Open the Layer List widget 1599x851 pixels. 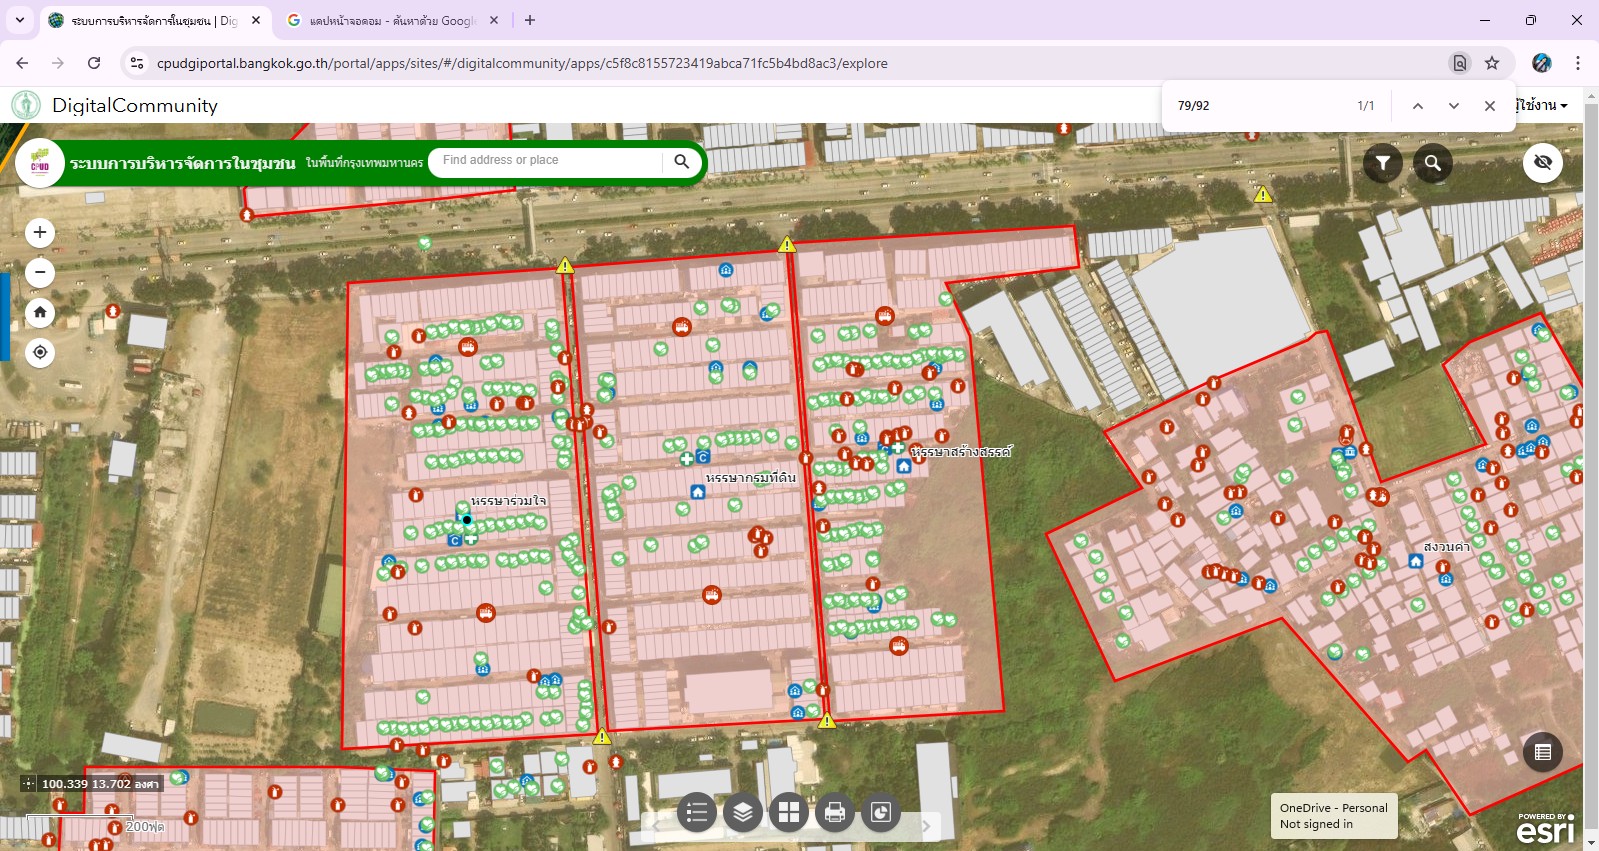tap(743, 812)
